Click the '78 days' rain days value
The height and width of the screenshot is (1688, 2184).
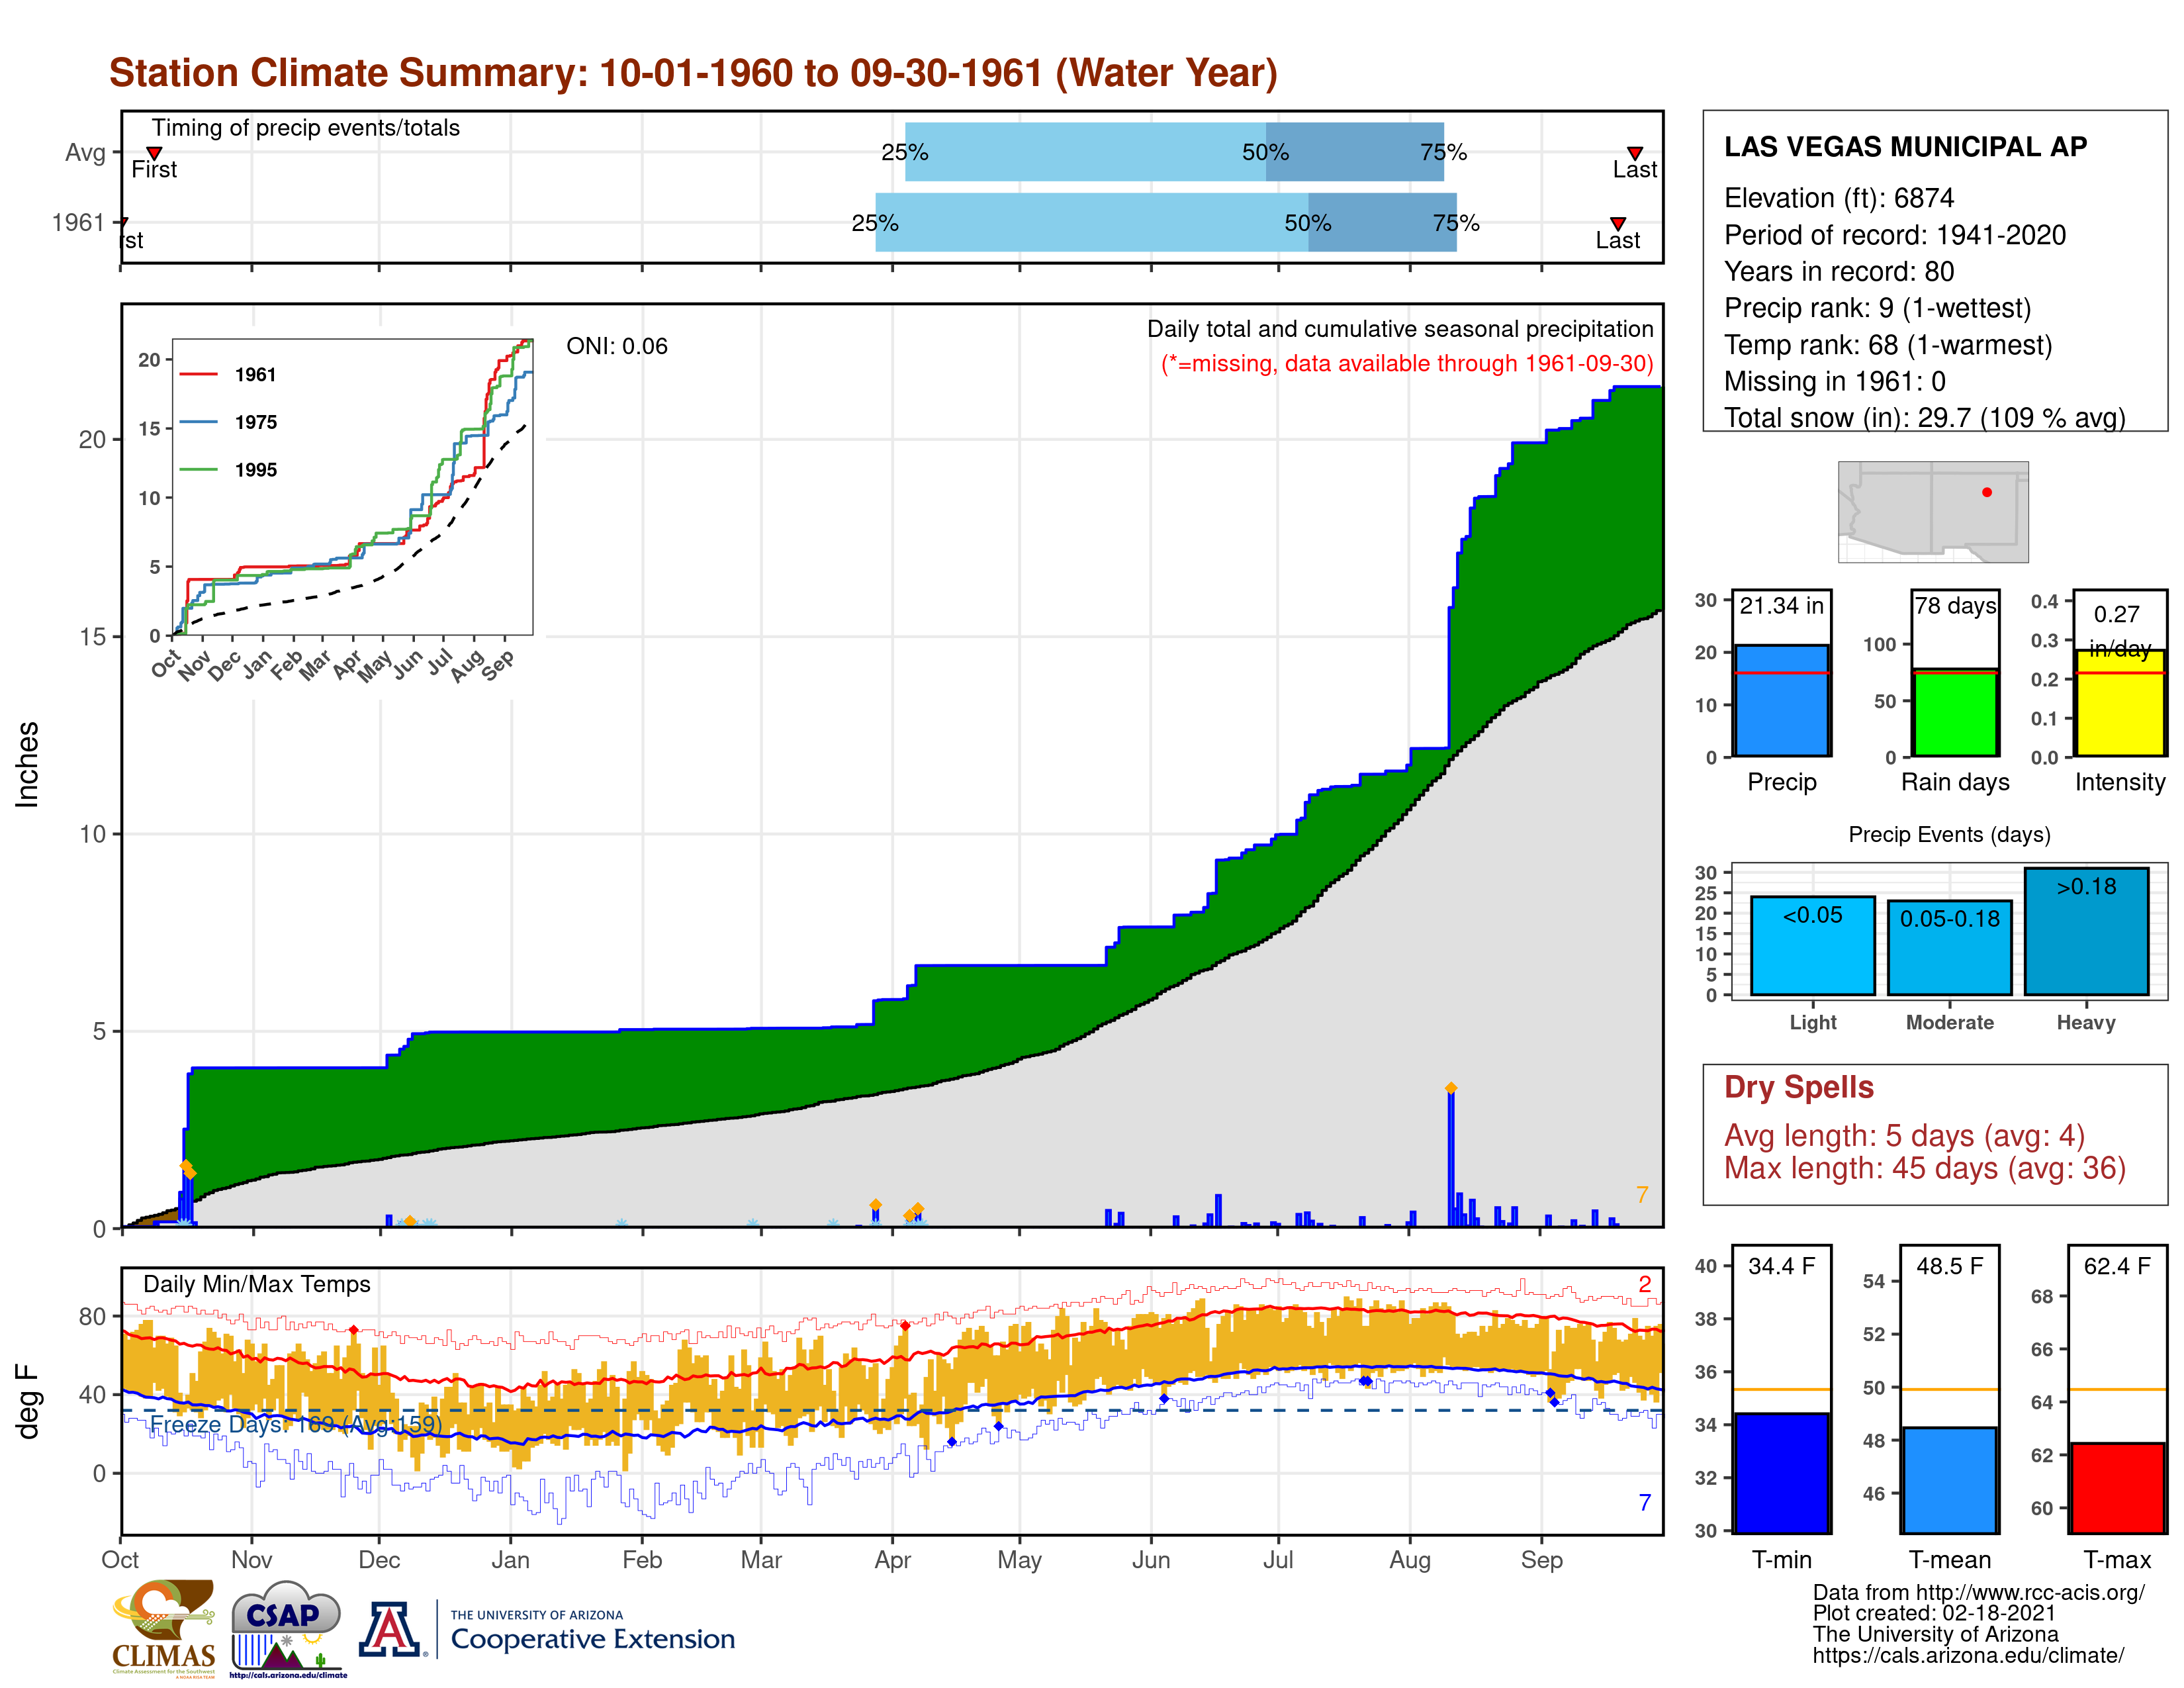(x=1955, y=606)
